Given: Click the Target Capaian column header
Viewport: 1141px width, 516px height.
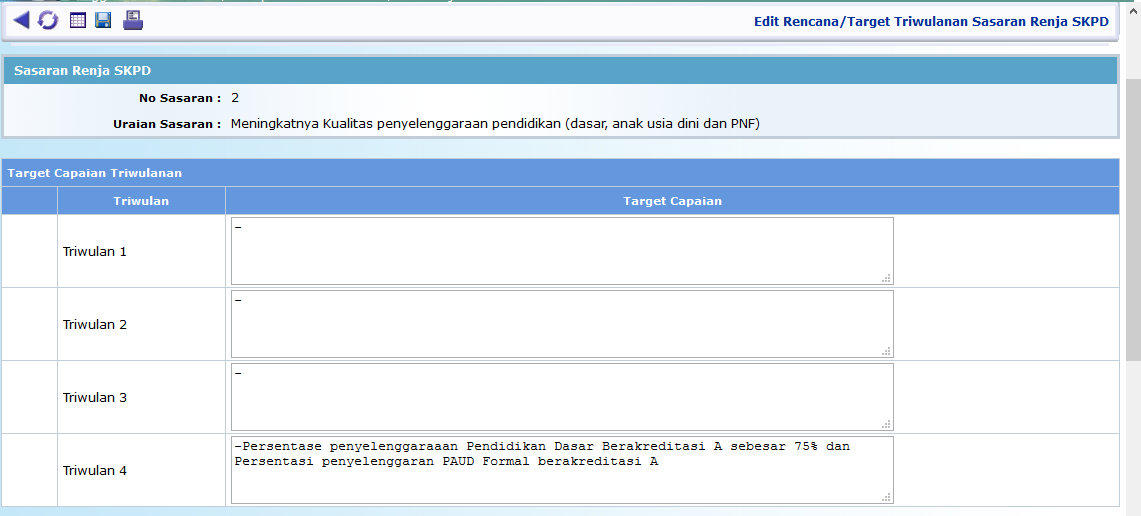Looking at the screenshot, I should coord(672,201).
